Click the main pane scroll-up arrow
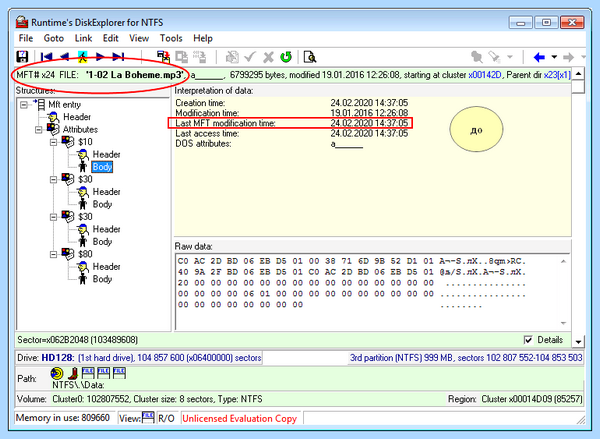This screenshot has height=439, width=600. 578,73
